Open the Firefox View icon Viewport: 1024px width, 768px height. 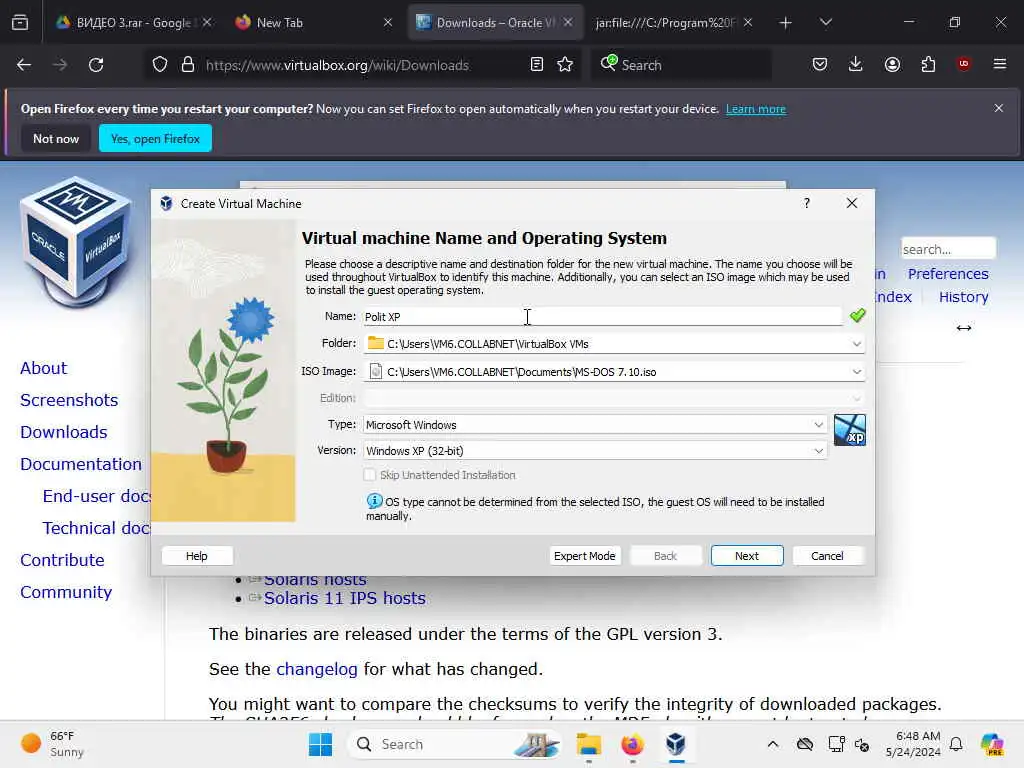20,23
